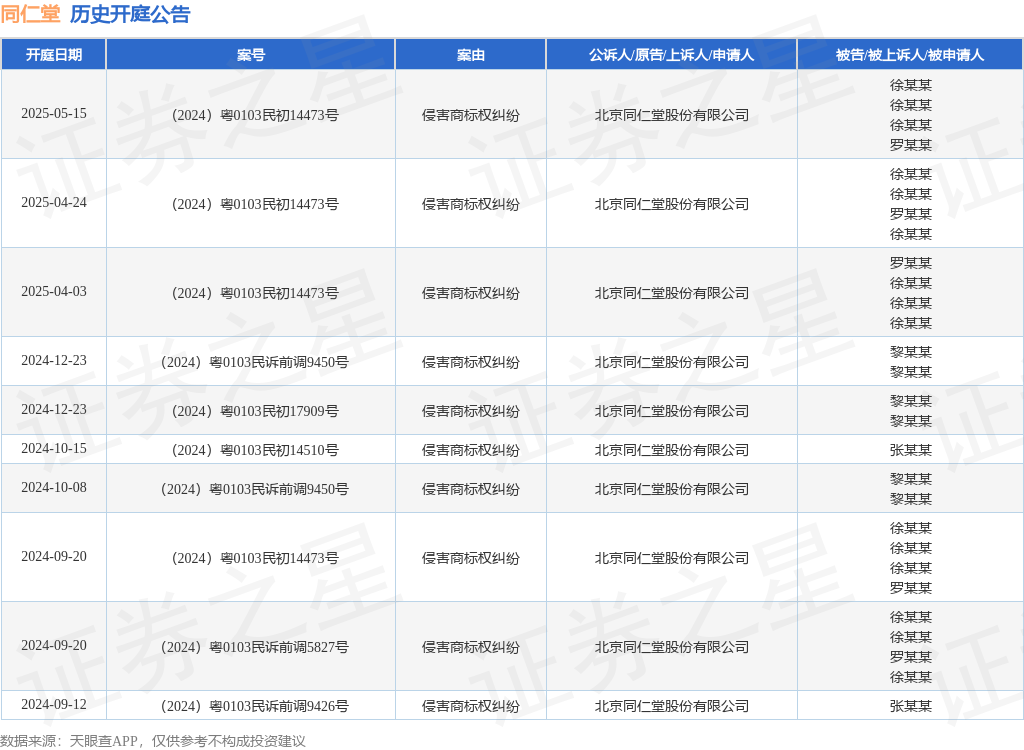Screen dimensions: 1024x750
Task: Click defendant 罗某某 in the 2025-04-03 row
Action: [910, 263]
